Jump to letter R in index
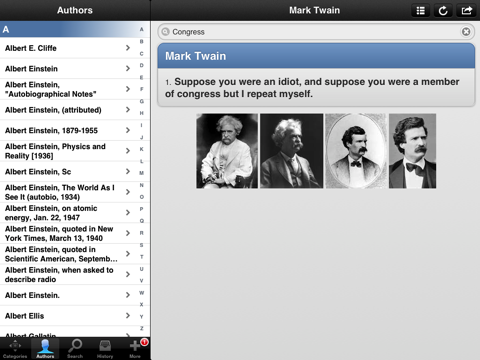480x360 pixels. tap(142, 233)
